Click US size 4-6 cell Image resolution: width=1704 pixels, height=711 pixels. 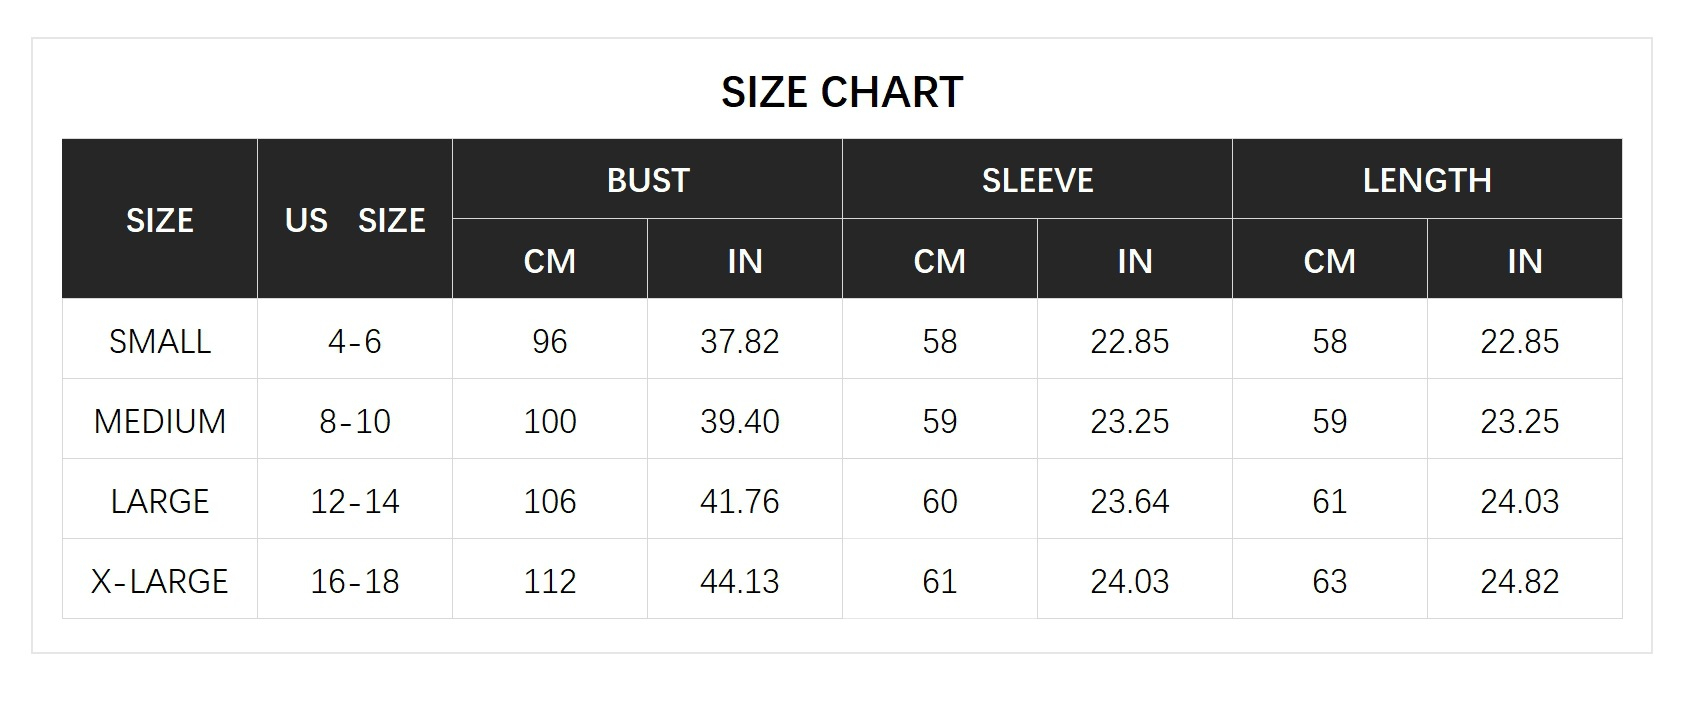(x=355, y=342)
